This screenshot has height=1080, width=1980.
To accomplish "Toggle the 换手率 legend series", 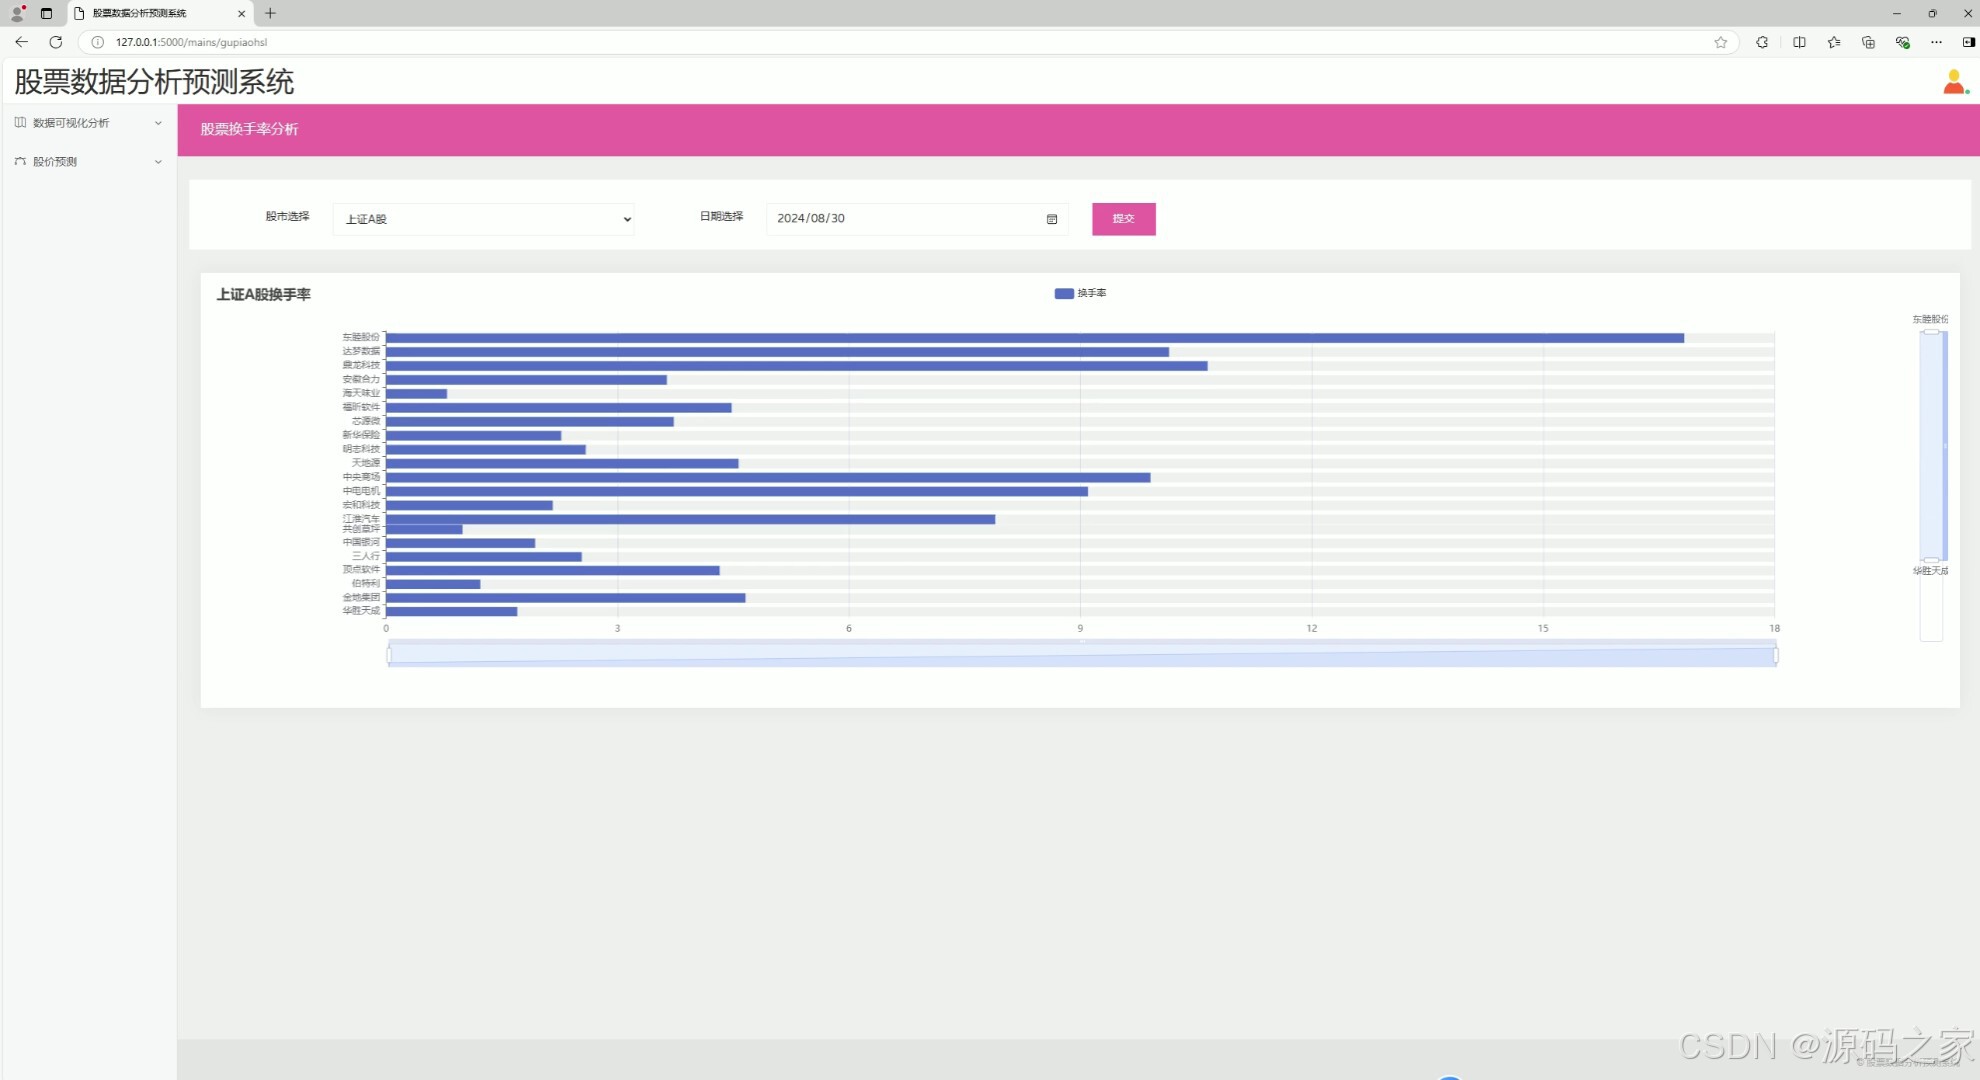I will click(1080, 293).
